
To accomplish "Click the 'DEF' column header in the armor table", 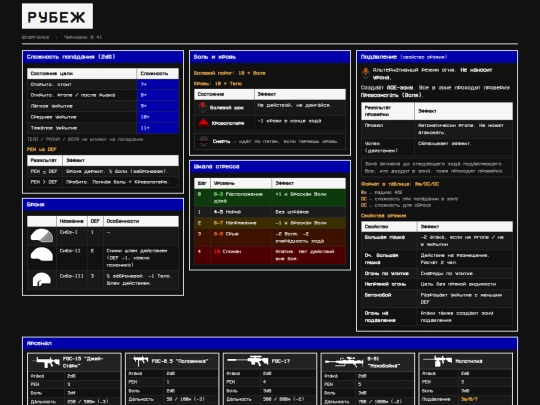I will click(x=95, y=221).
